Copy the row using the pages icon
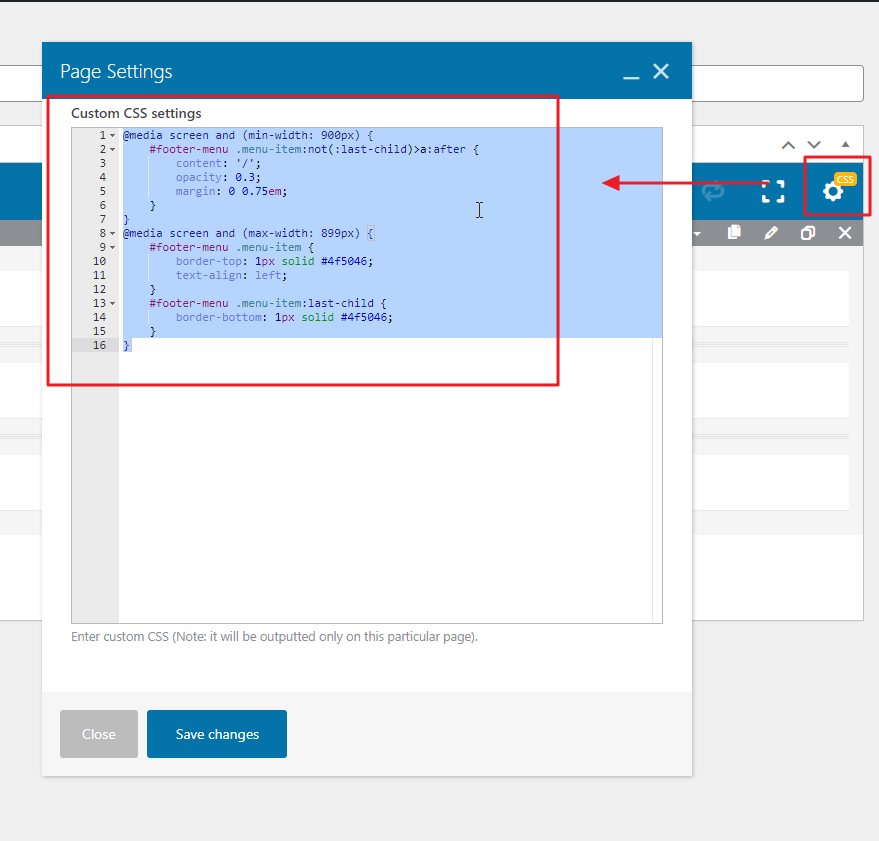Screen dimensions: 879x841 pos(734,233)
